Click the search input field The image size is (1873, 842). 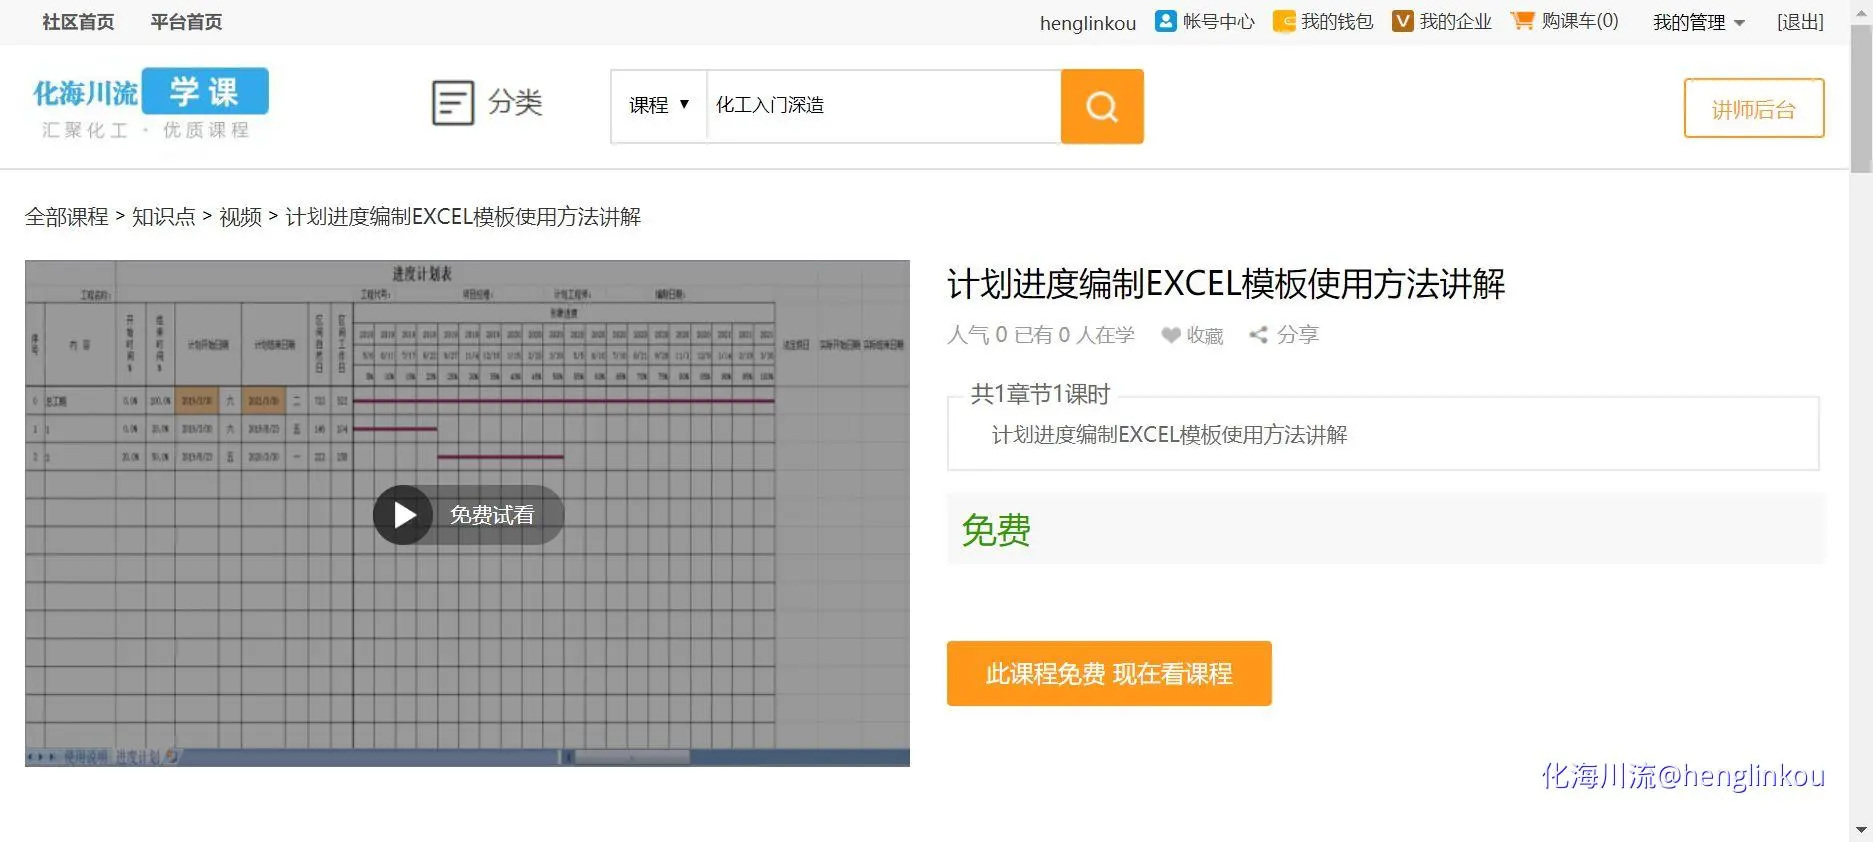(x=882, y=106)
